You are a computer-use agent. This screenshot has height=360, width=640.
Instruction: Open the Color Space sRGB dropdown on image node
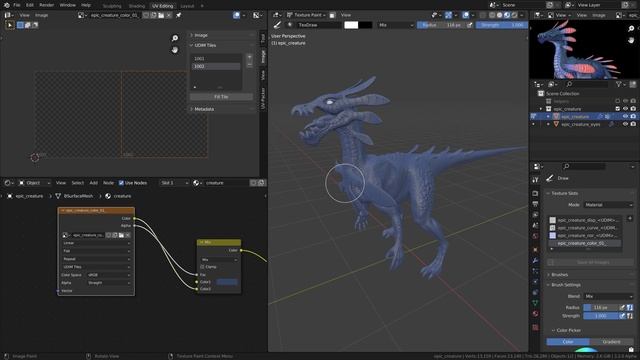(109, 275)
